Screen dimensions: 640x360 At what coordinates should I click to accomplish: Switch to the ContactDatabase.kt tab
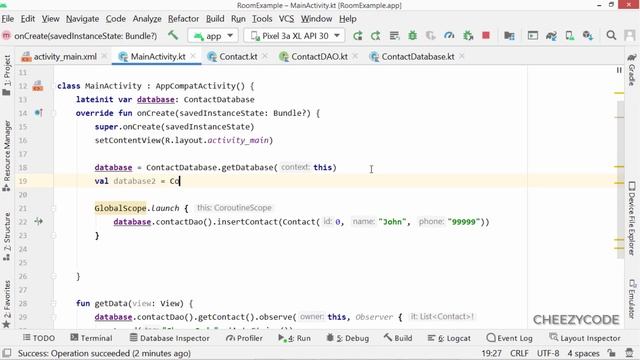(418, 57)
